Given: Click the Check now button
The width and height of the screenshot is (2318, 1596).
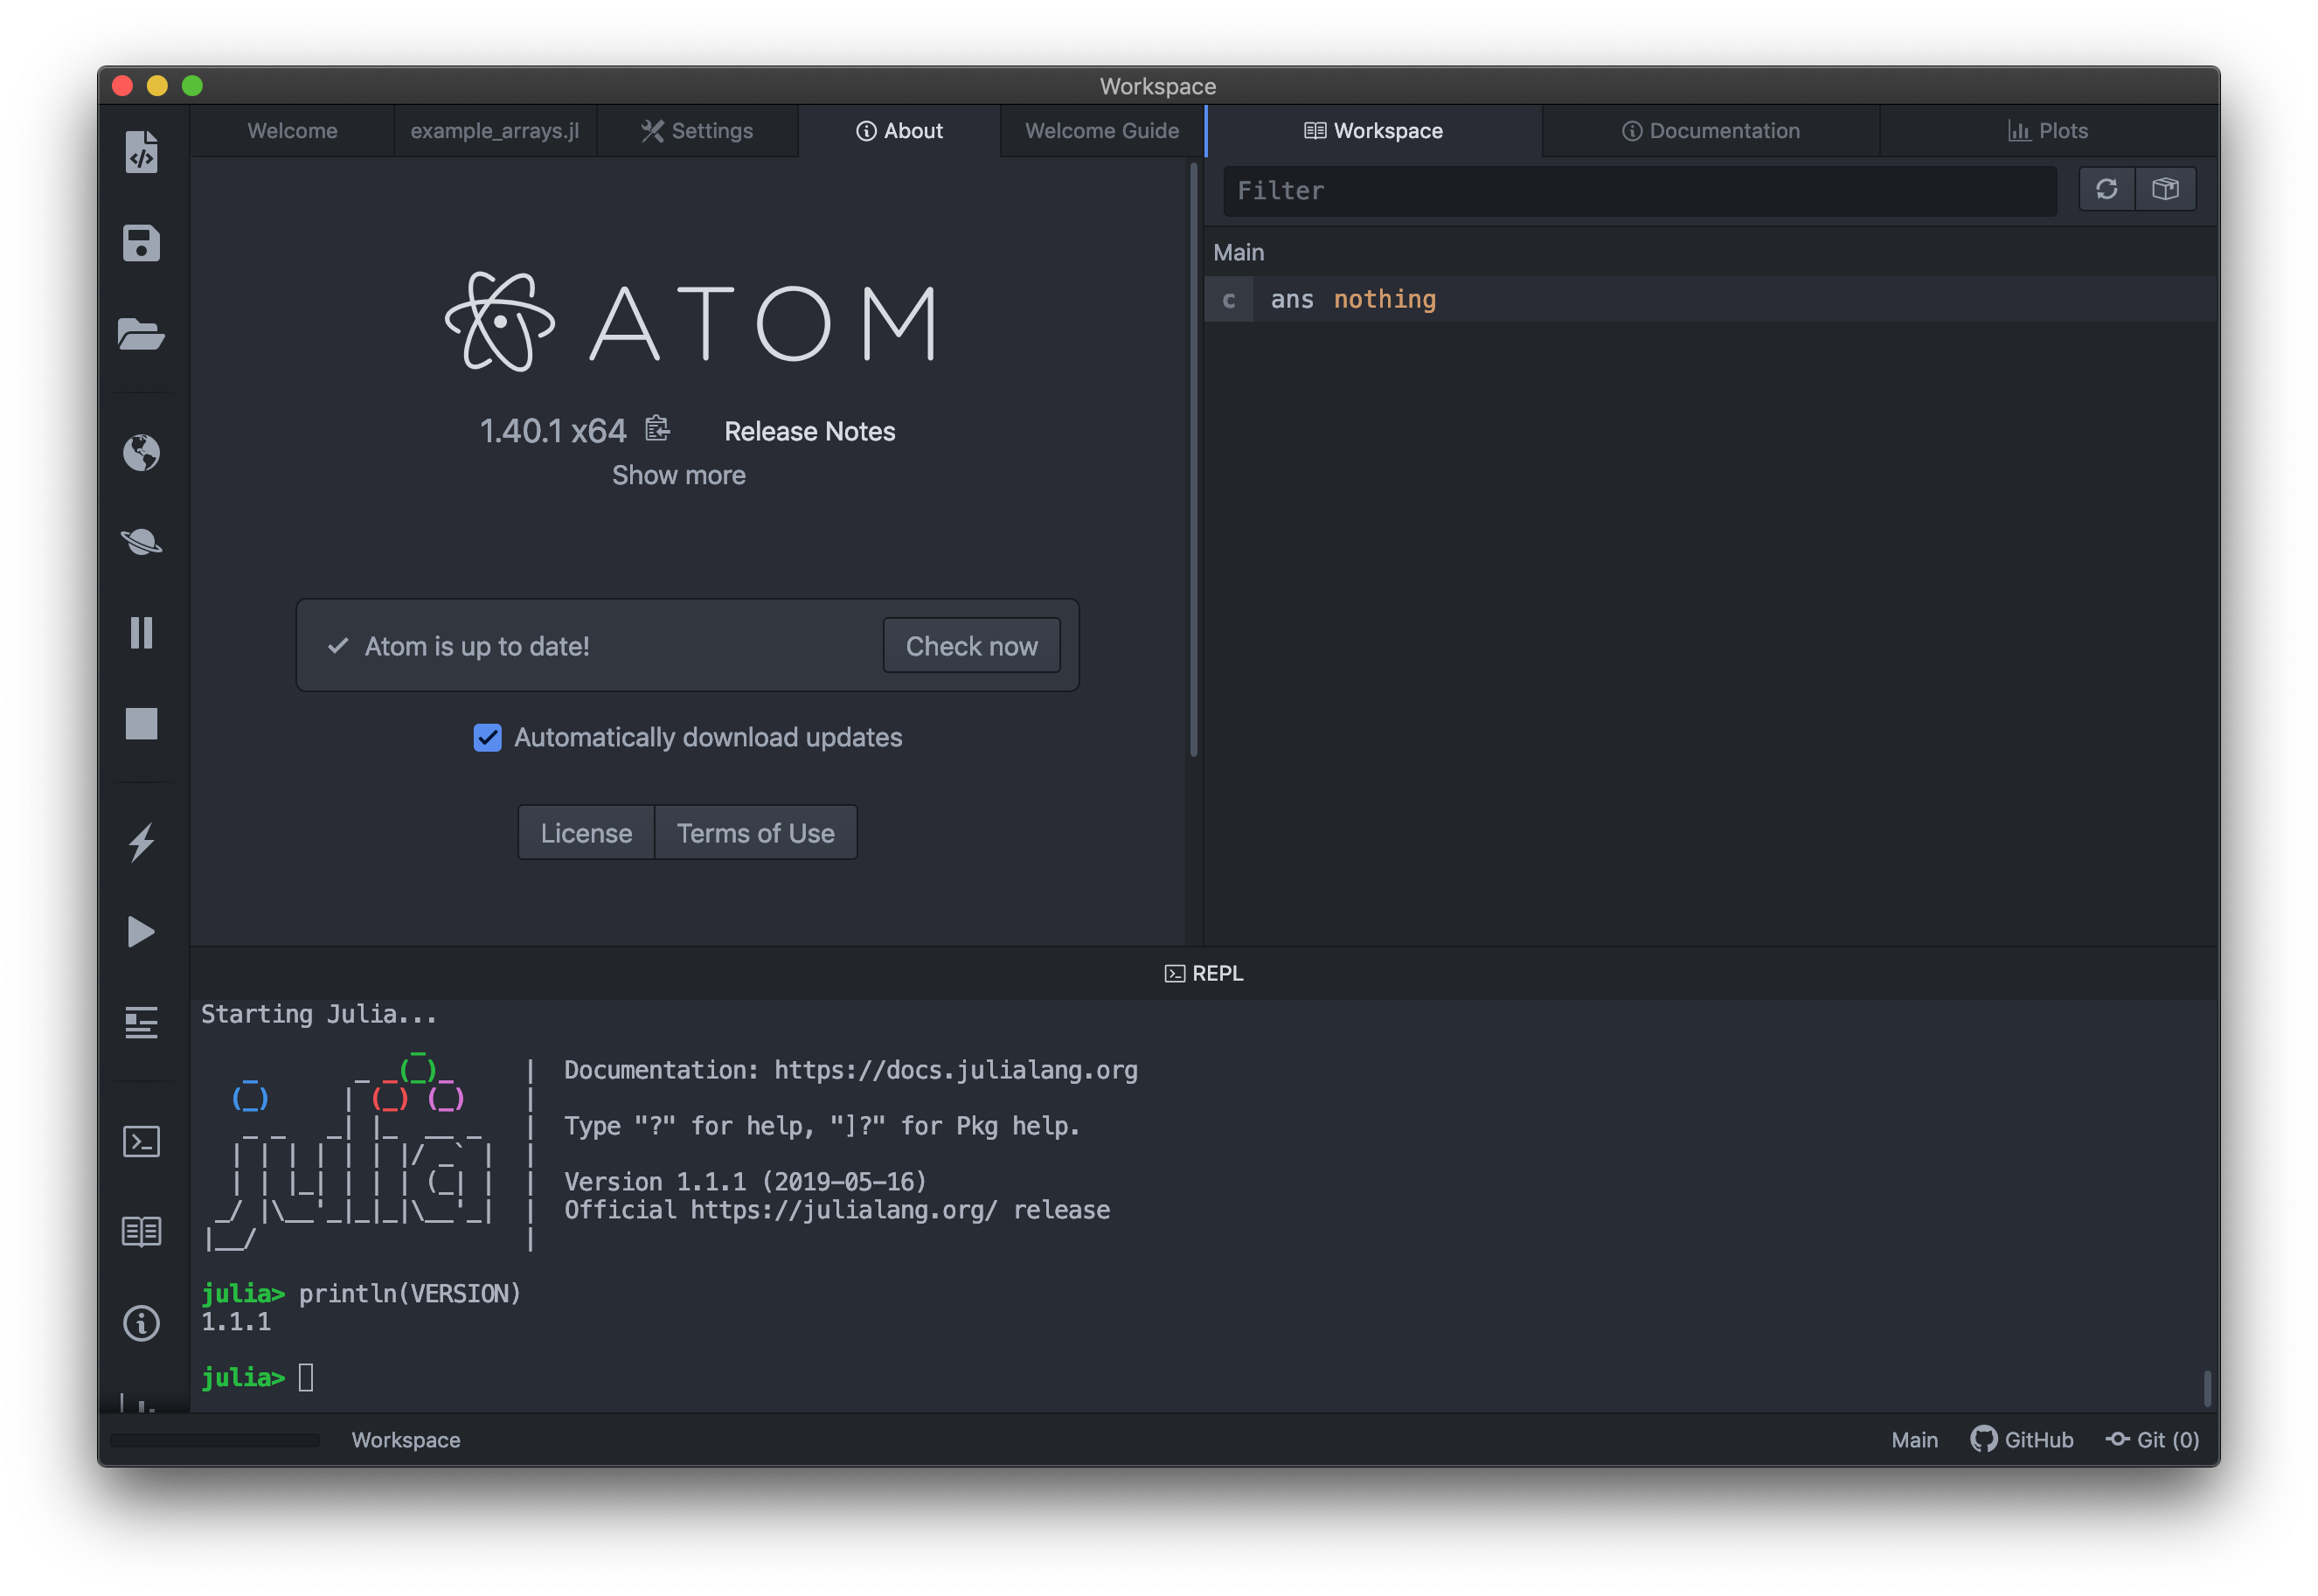Looking at the screenshot, I should point(971,646).
